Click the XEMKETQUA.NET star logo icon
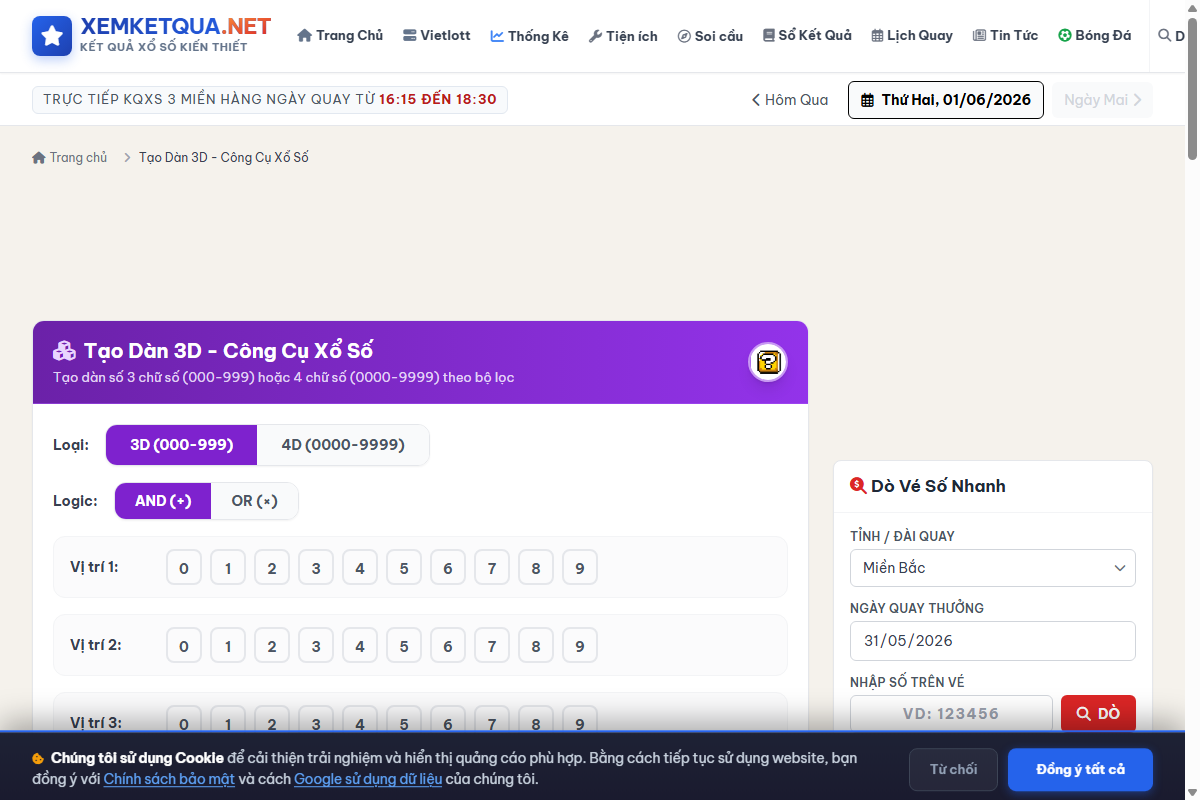This screenshot has width=1200, height=800. click(52, 36)
